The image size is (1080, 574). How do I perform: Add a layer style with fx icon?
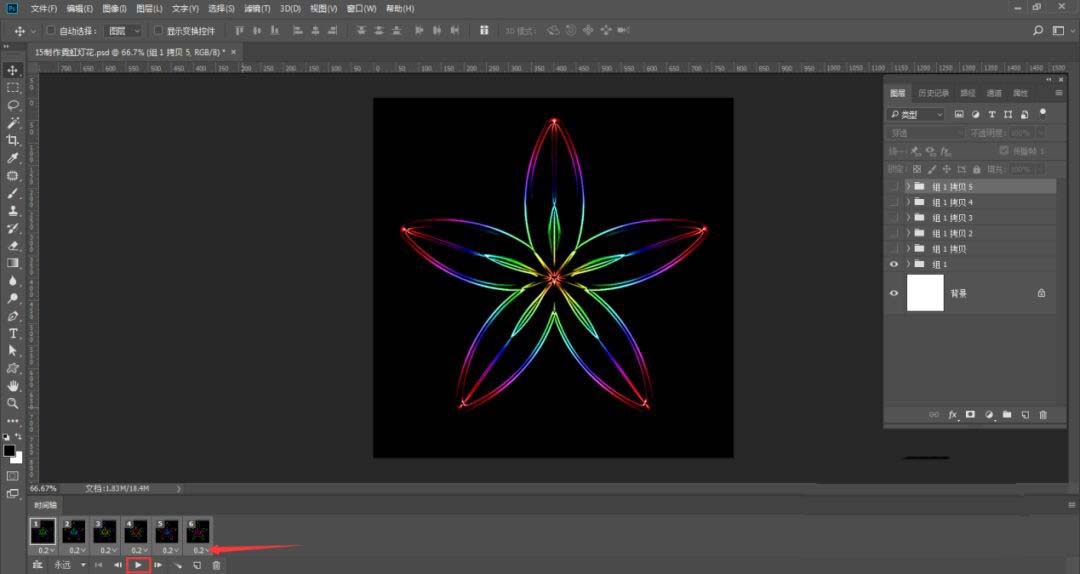(953, 415)
